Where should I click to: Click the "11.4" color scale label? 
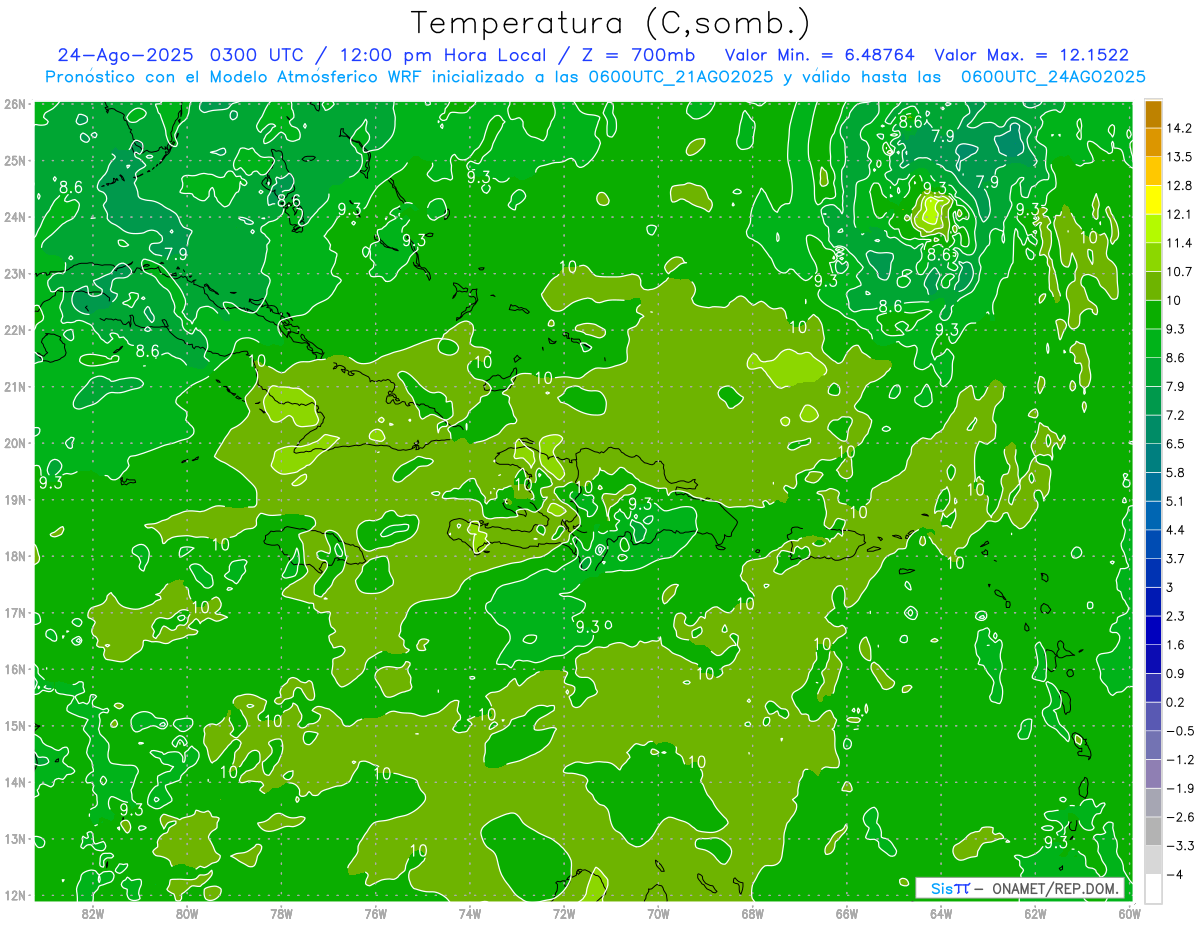1178,243
